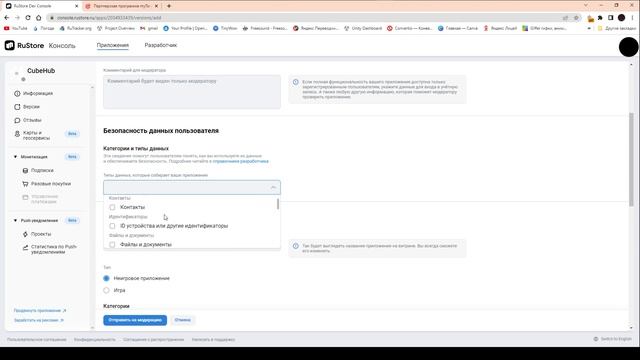Select the RuStore Dev Console browser tab
640x360 pixels.
click(41, 6)
